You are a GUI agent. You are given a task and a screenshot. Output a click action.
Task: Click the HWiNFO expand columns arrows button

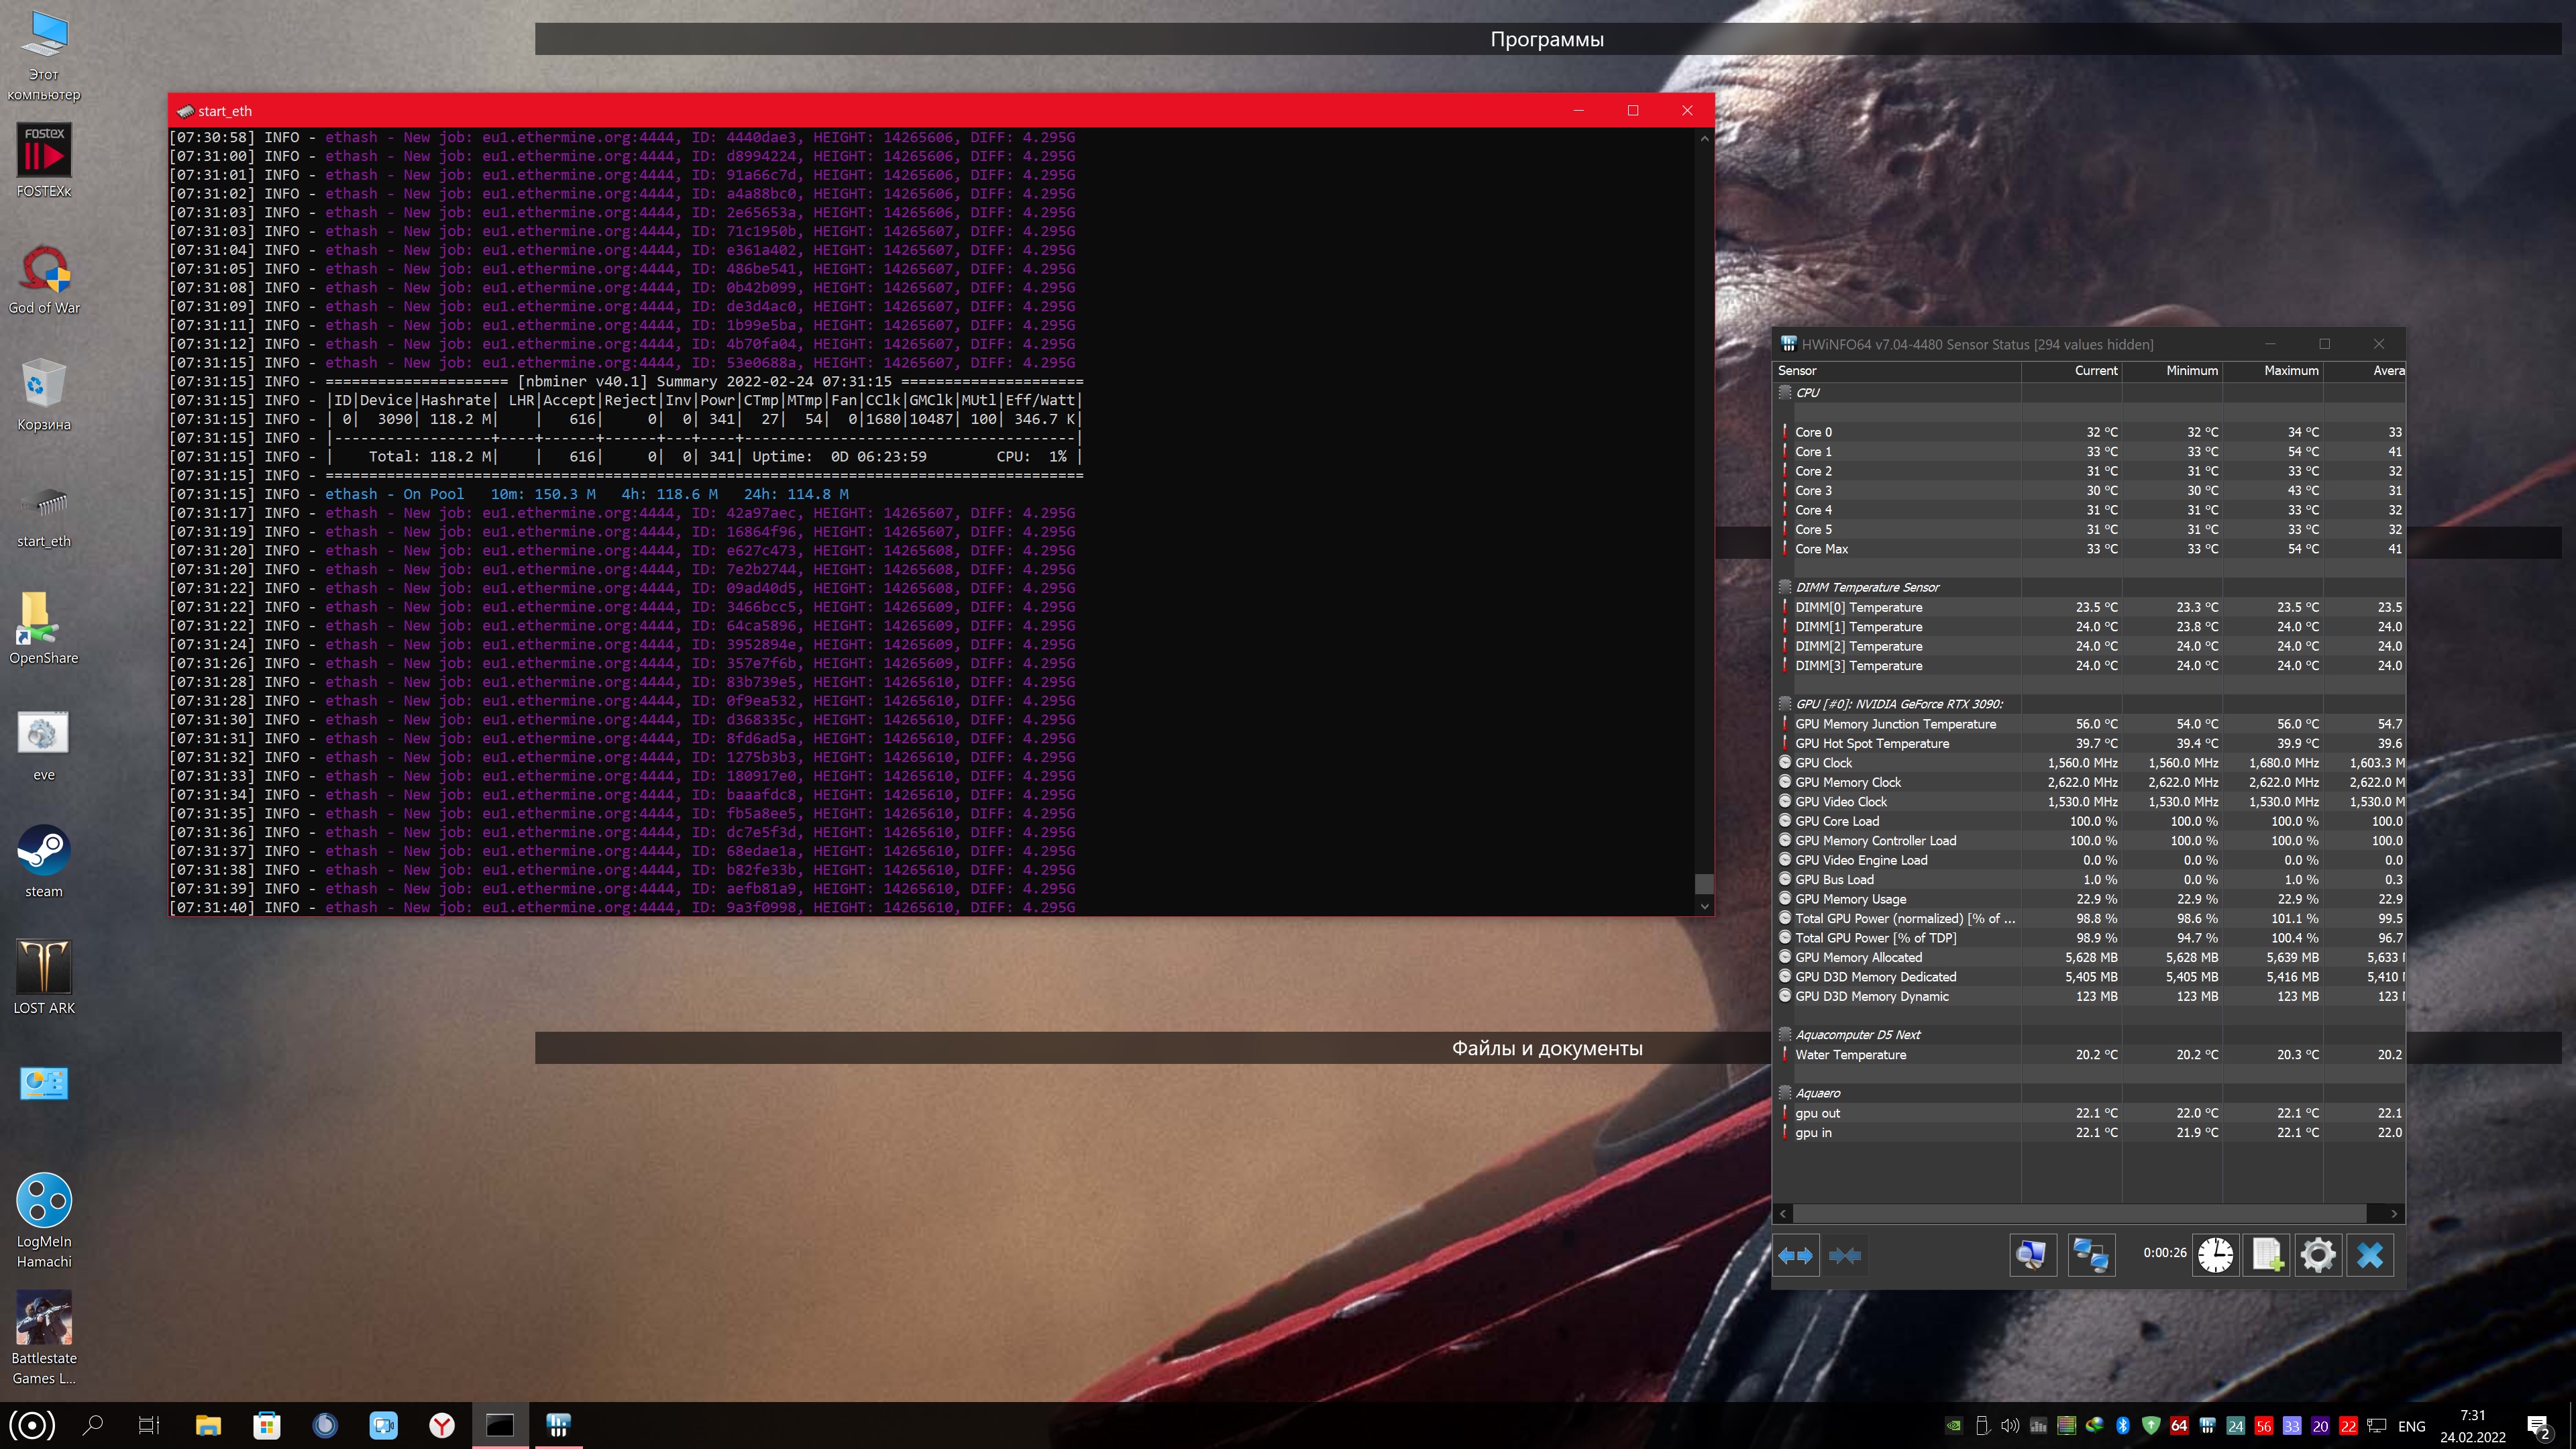tap(1796, 1255)
